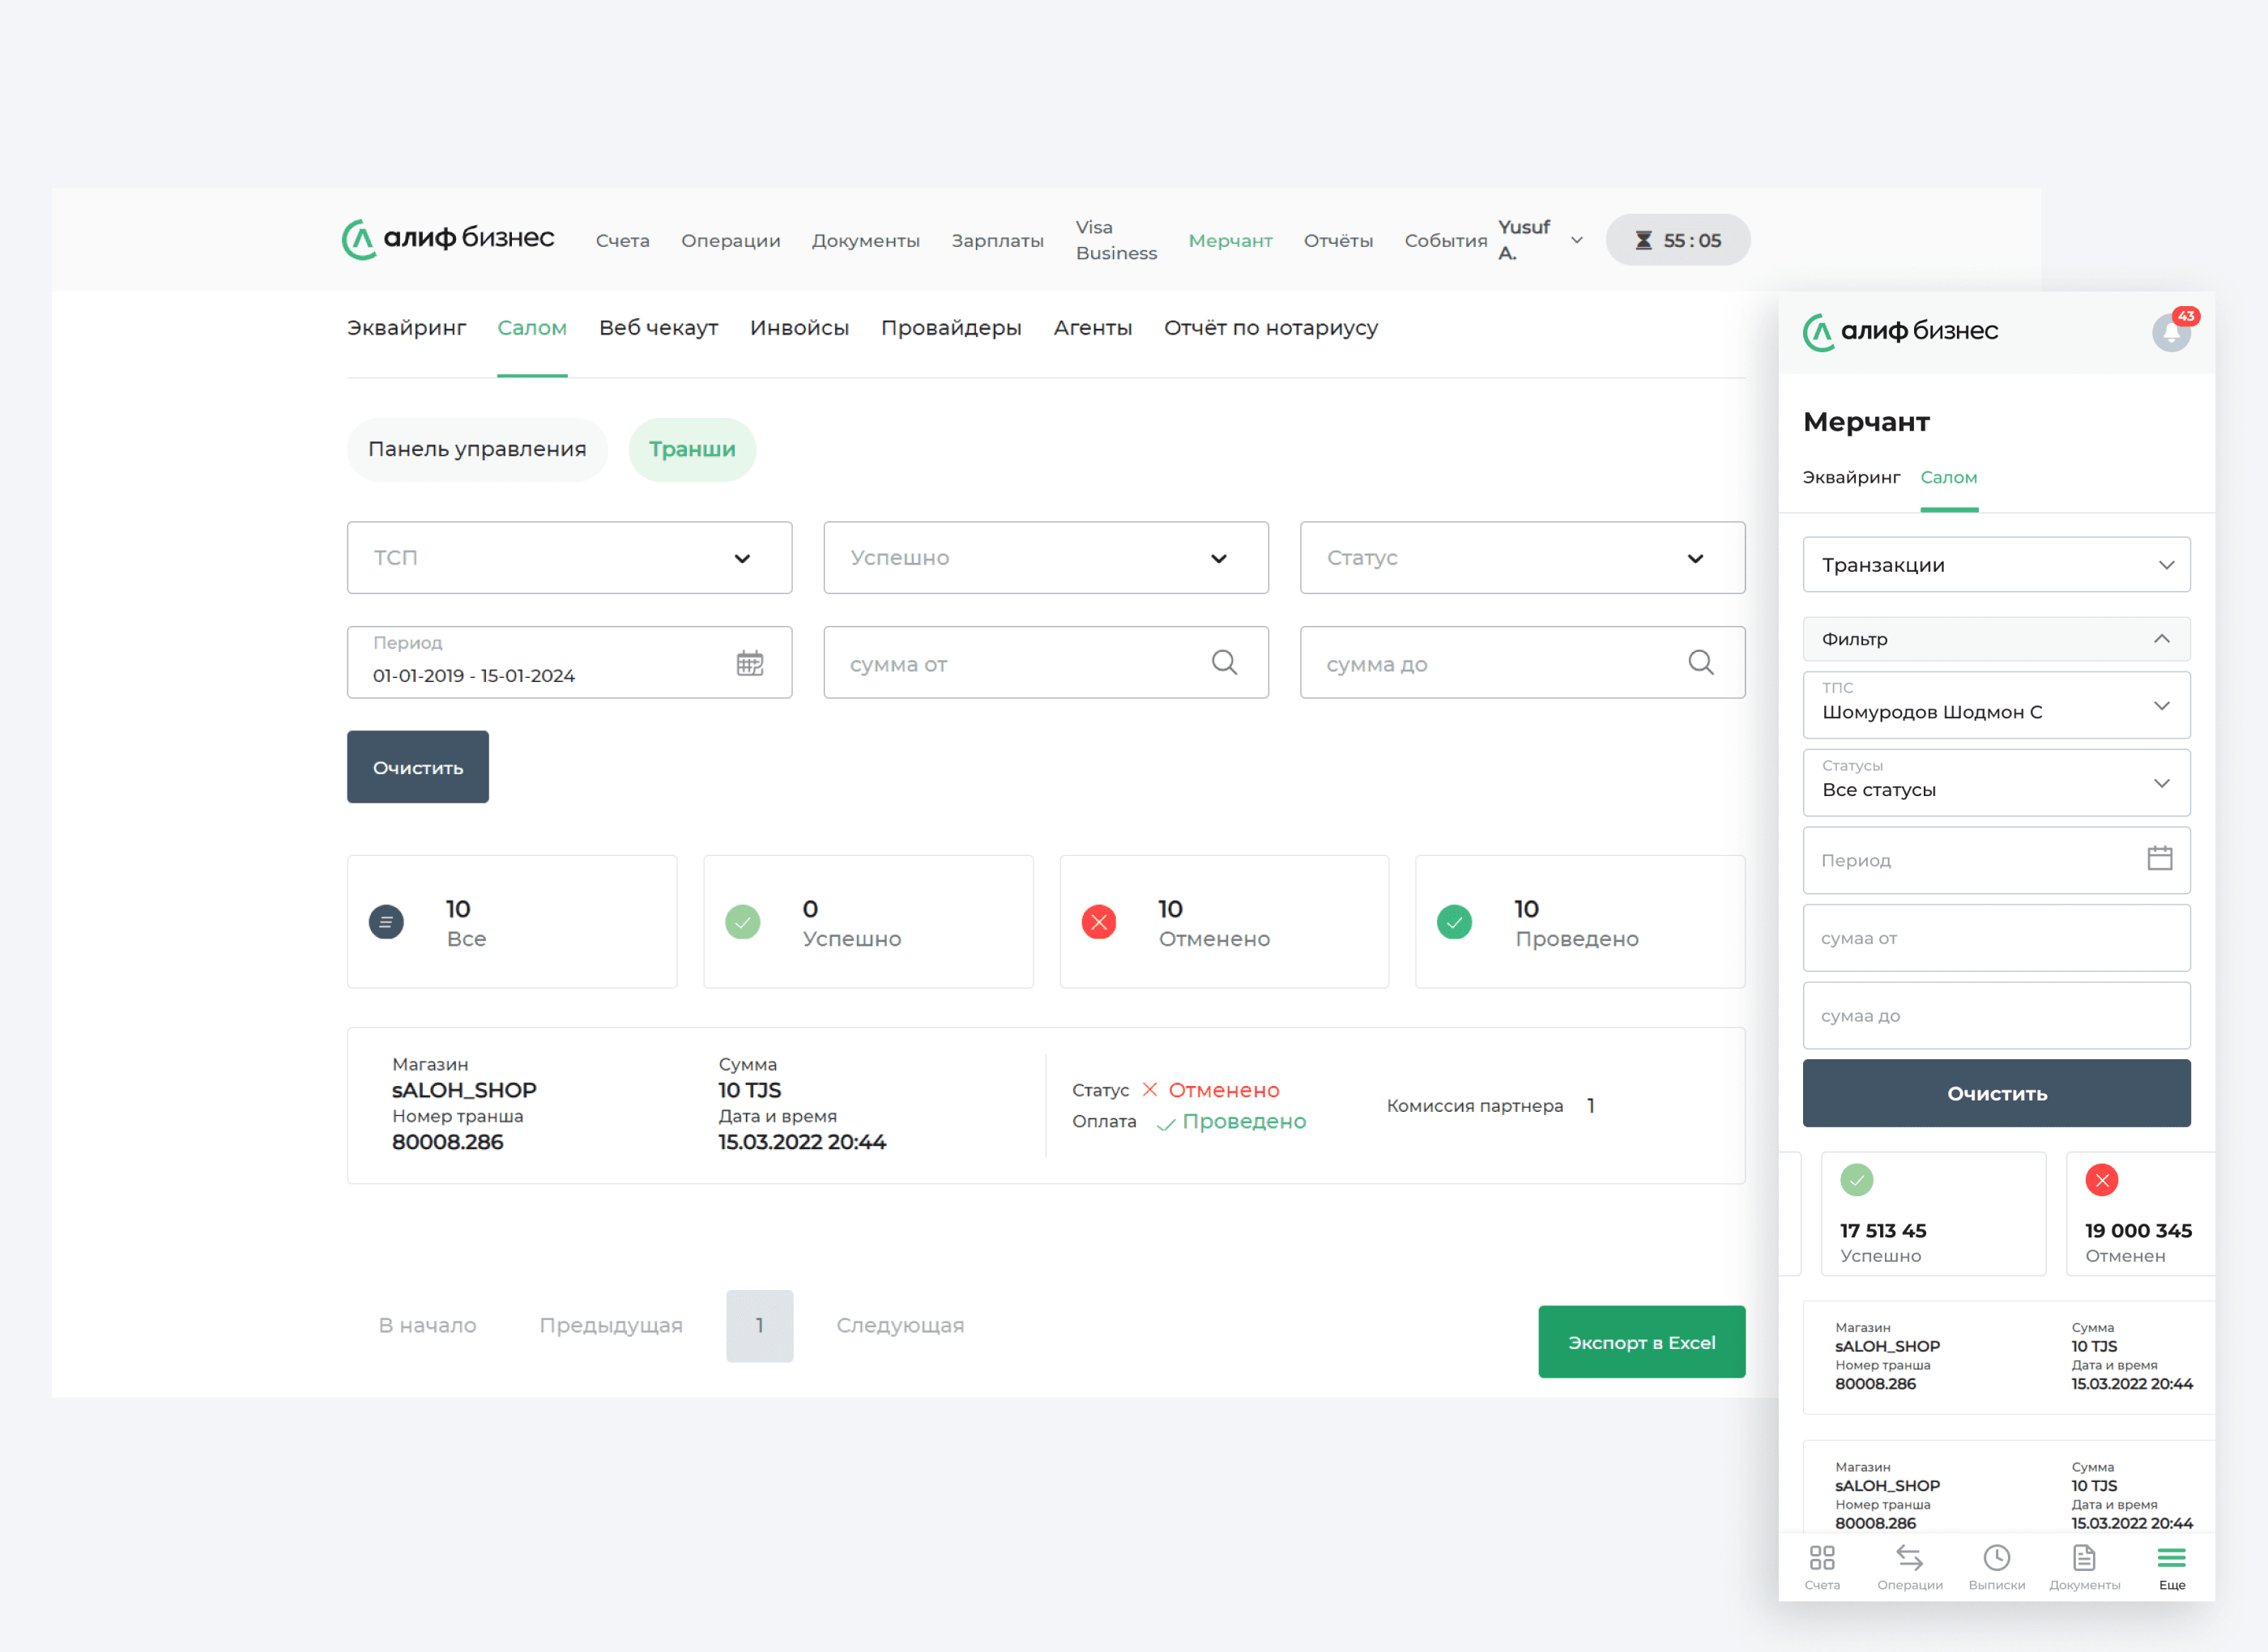Open ТПС dropdown with Шомуродов Шодмон С
2268x1652 pixels.
click(1997, 705)
